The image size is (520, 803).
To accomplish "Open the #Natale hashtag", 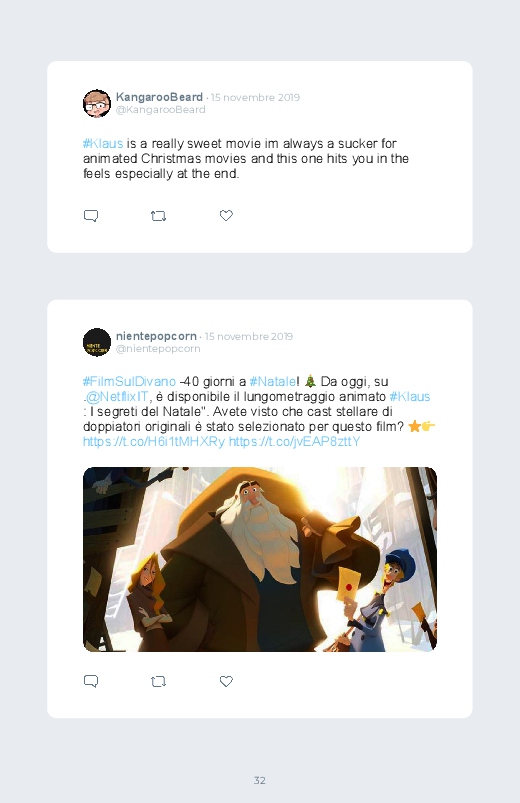I will tap(273, 382).
